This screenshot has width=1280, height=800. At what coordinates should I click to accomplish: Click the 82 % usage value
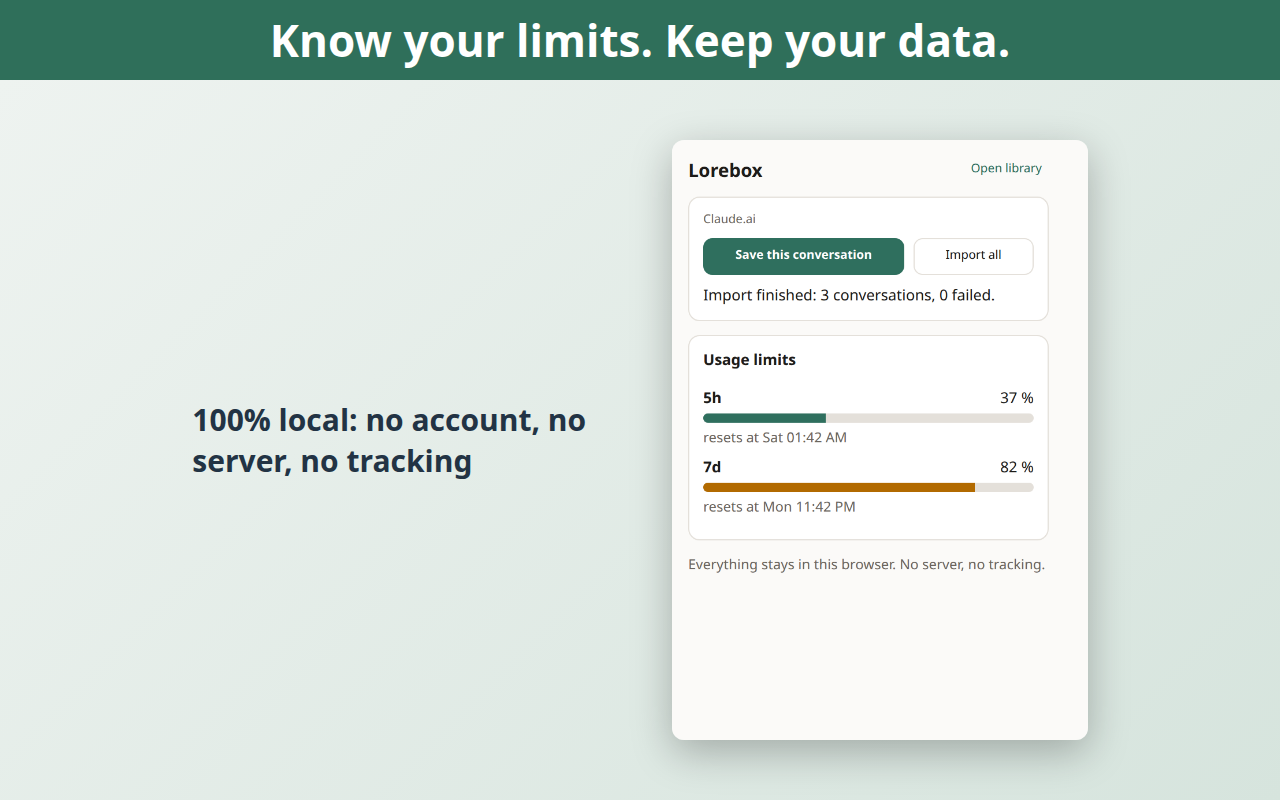[x=1017, y=467]
